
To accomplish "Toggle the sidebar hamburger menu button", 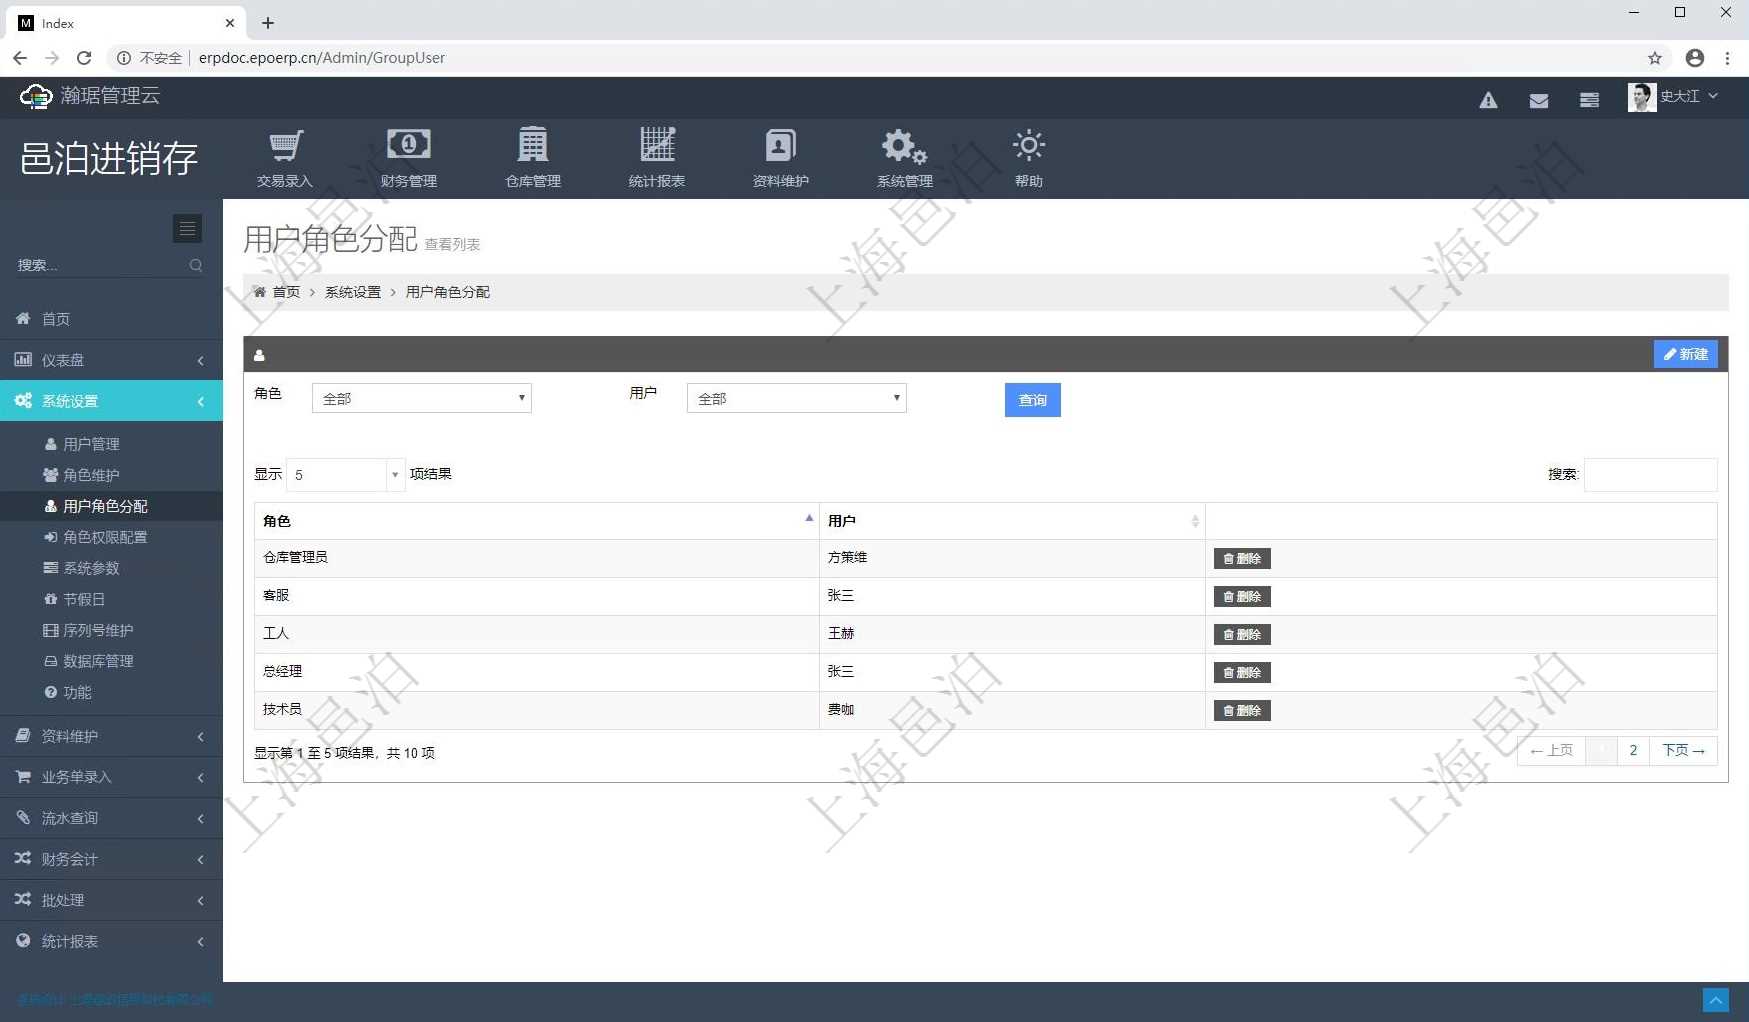I will 187,229.
